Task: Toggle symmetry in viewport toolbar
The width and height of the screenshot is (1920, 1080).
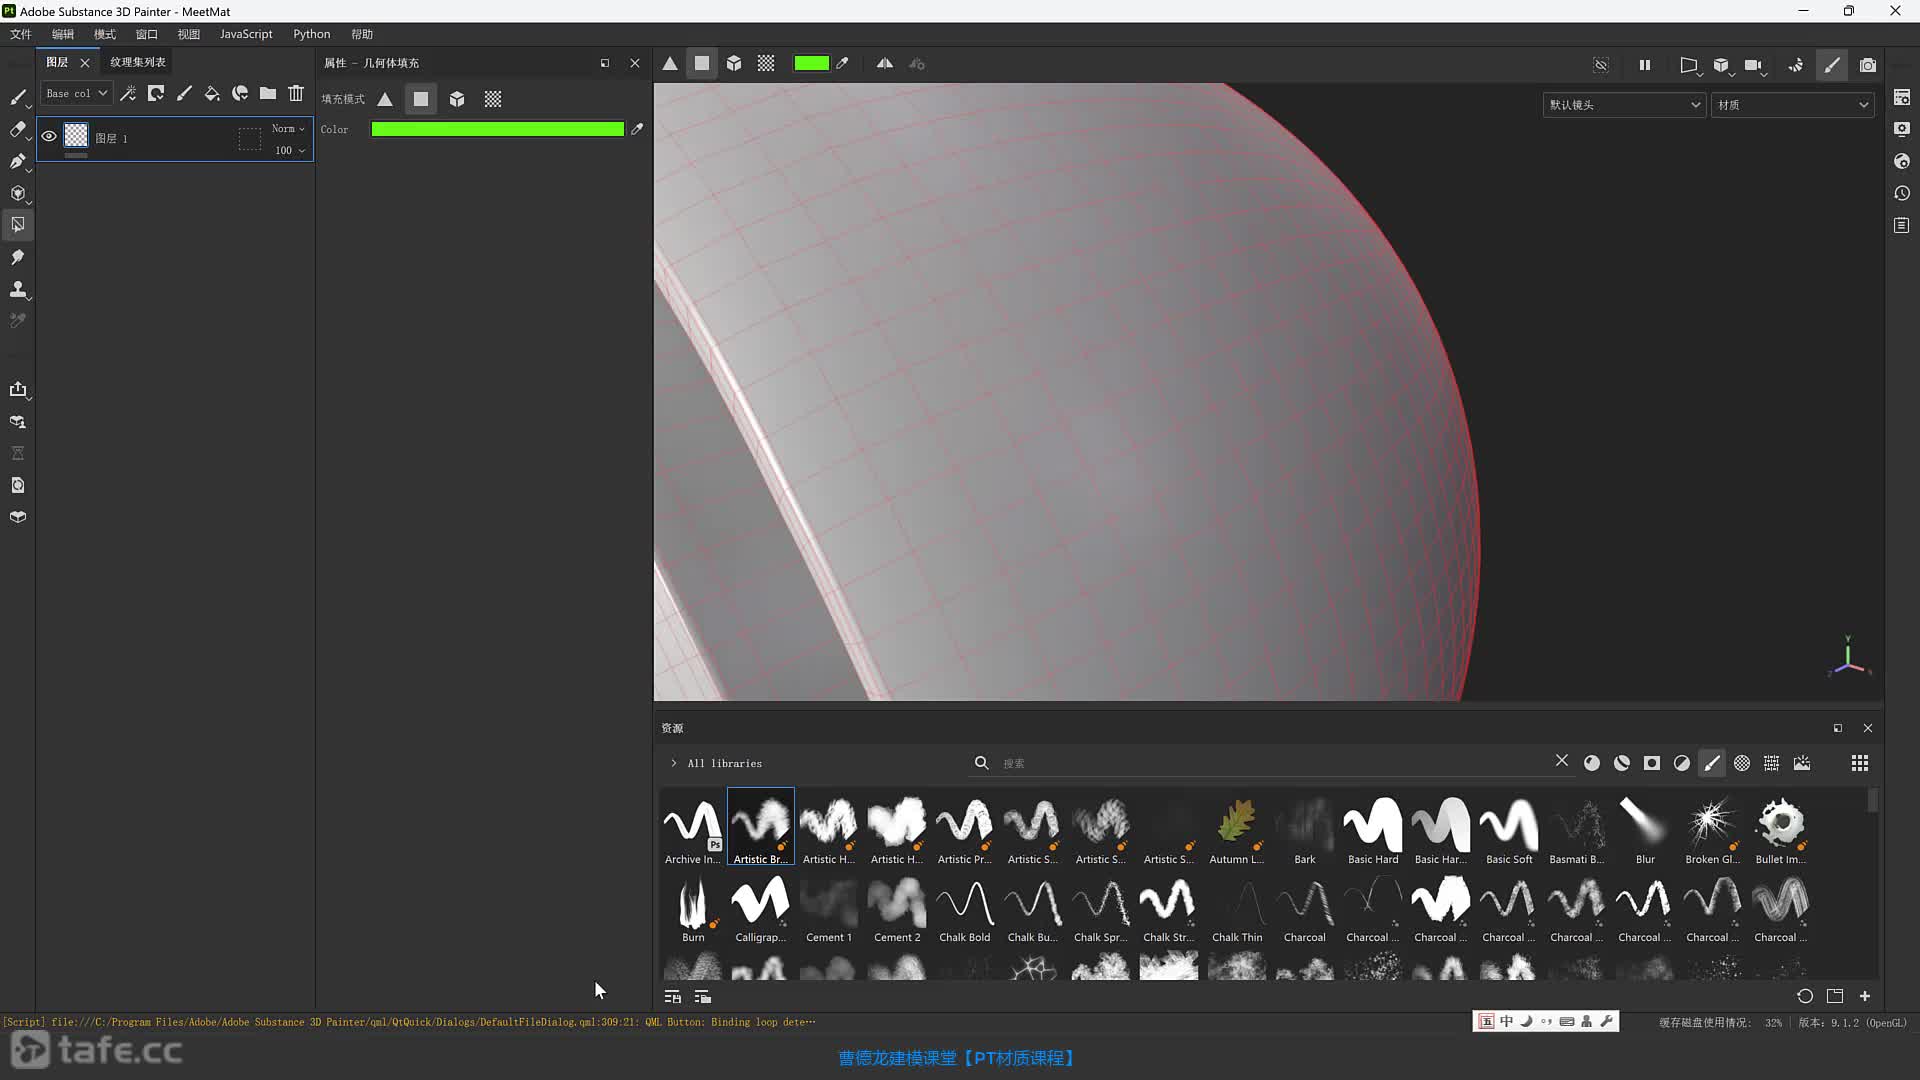Action: [x=885, y=63]
